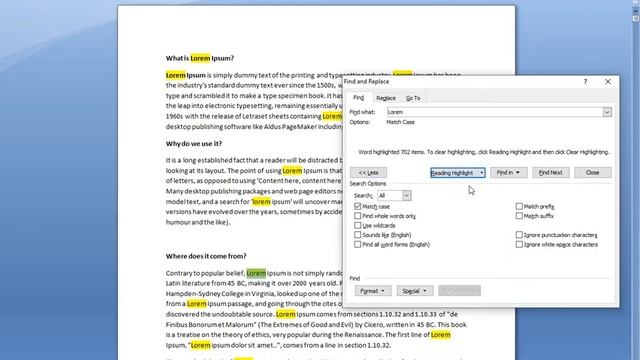The height and width of the screenshot is (360, 640).
Task: Click the Close button in dialog
Action: tap(592, 173)
